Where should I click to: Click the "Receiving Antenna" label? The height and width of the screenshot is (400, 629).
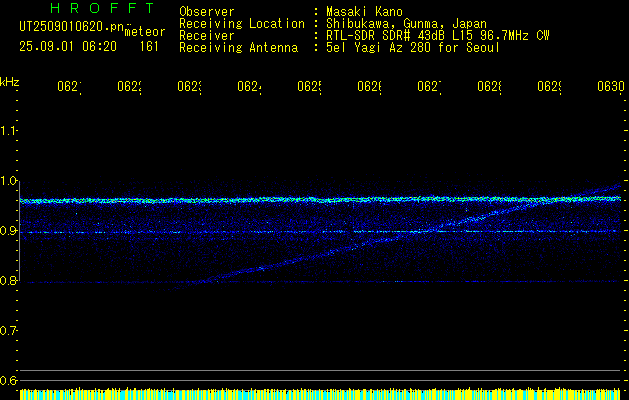[x=238, y=48]
